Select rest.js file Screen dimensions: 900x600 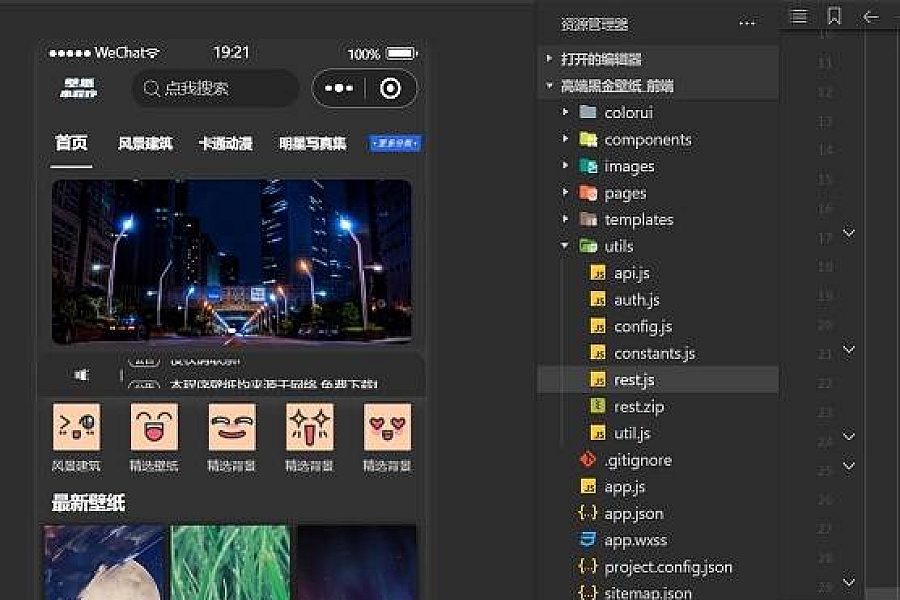coord(658,380)
